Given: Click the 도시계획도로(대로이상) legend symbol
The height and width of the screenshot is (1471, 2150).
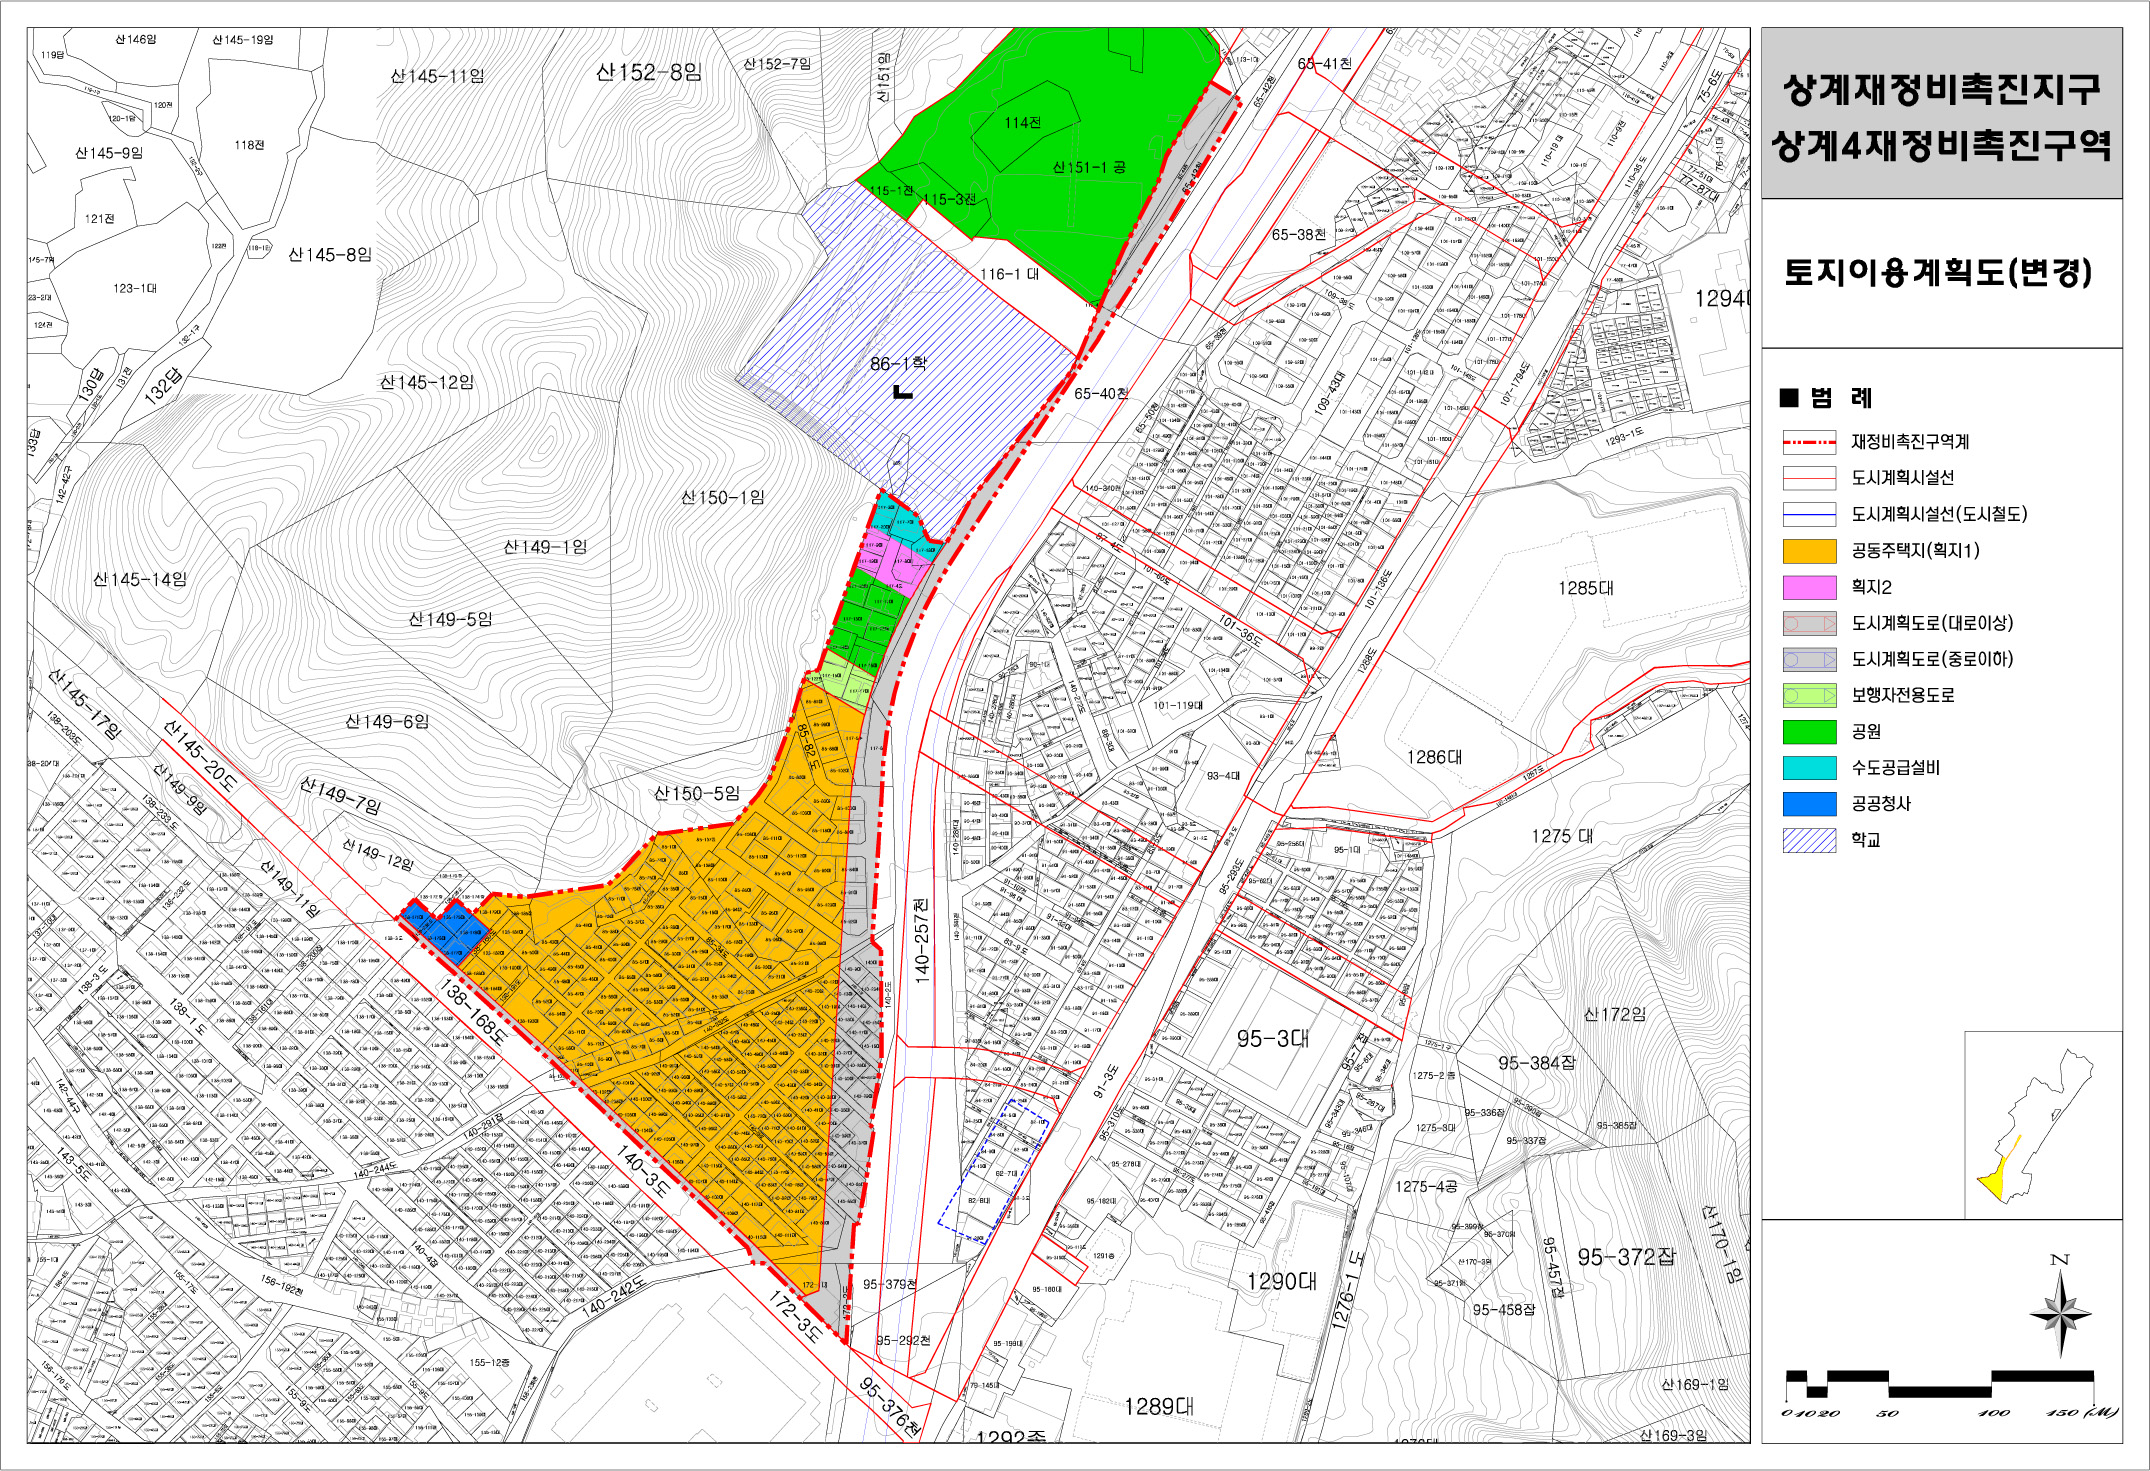Looking at the screenshot, I should 1809,623.
